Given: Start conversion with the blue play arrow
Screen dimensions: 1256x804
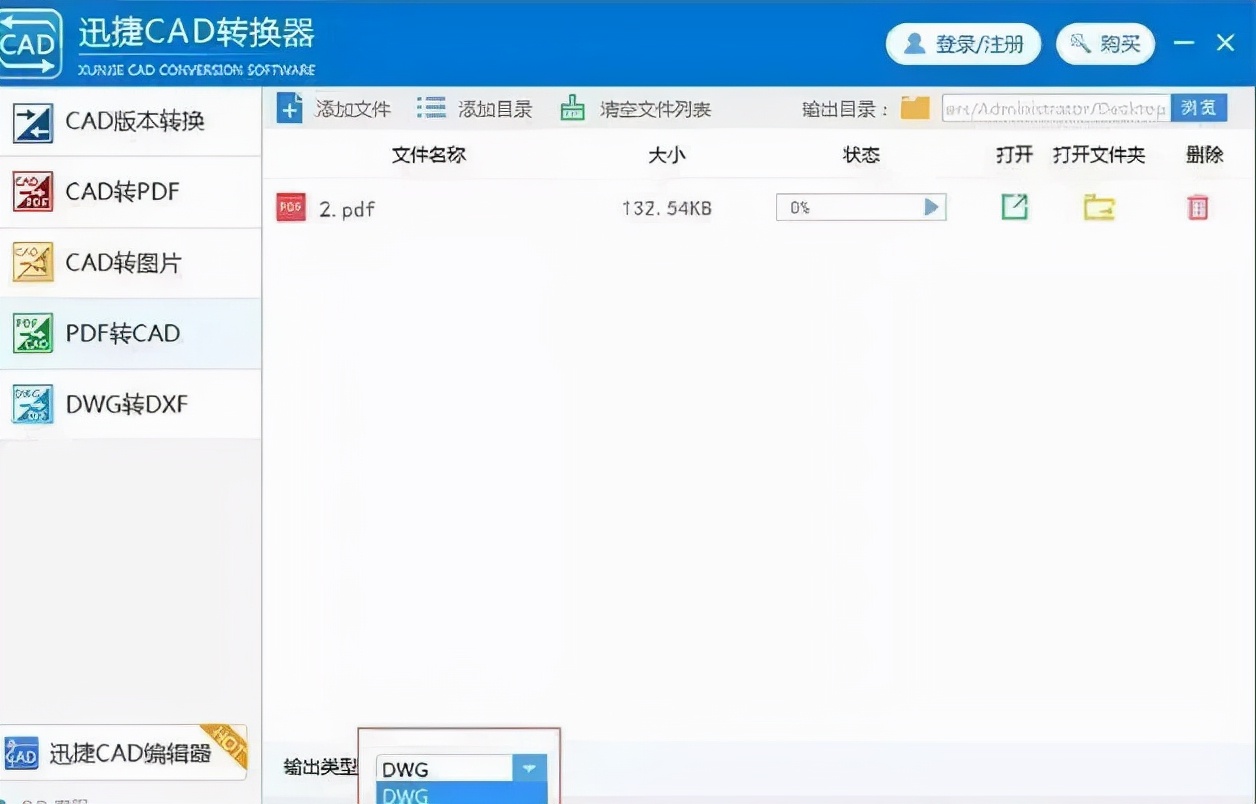Looking at the screenshot, I should click(931, 207).
